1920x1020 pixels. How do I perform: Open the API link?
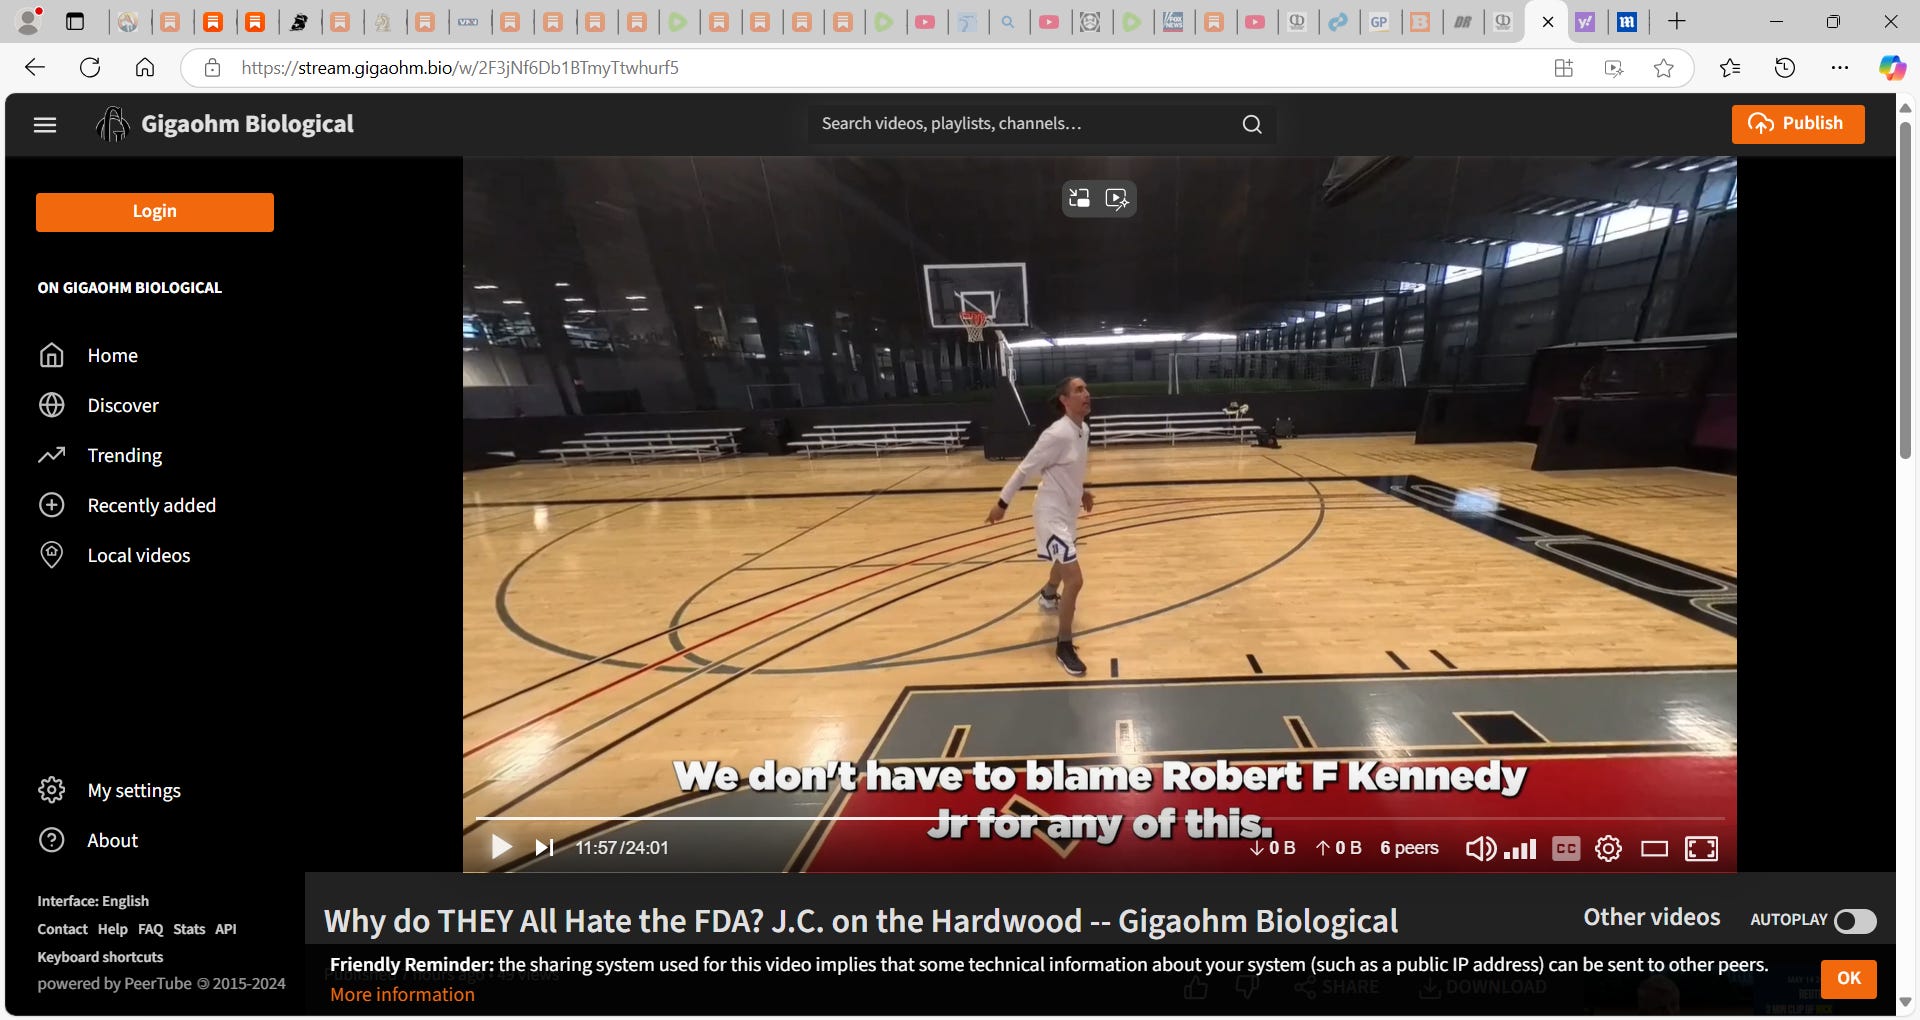(226, 929)
